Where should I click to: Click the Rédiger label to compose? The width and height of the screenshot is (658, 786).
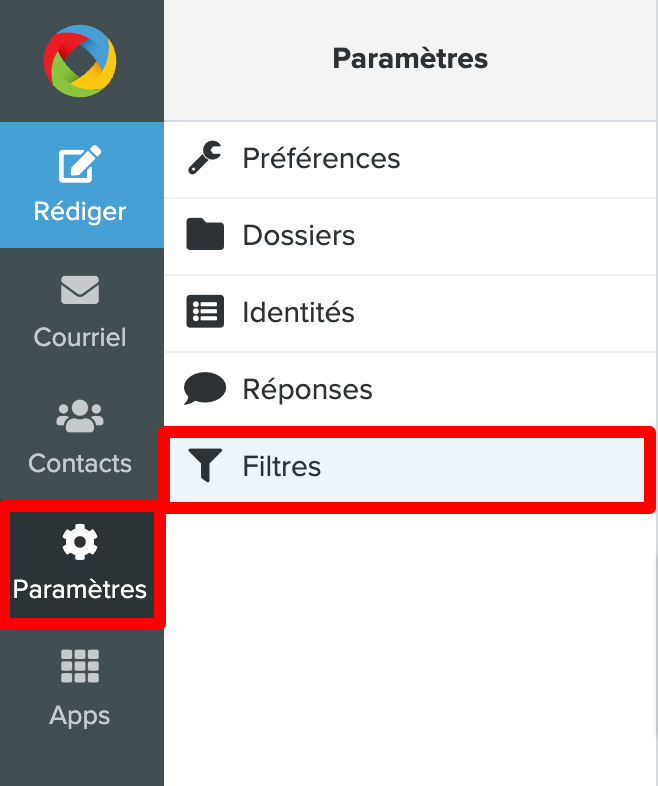80,212
